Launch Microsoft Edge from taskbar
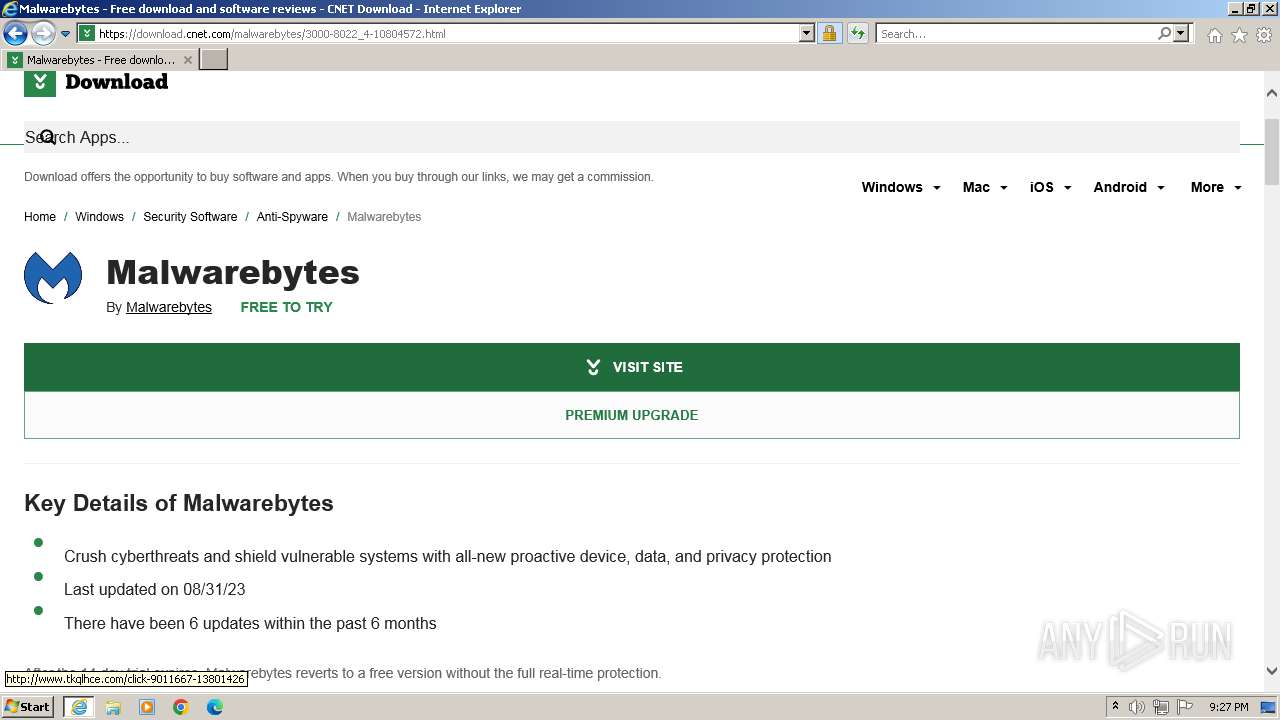 pos(215,707)
